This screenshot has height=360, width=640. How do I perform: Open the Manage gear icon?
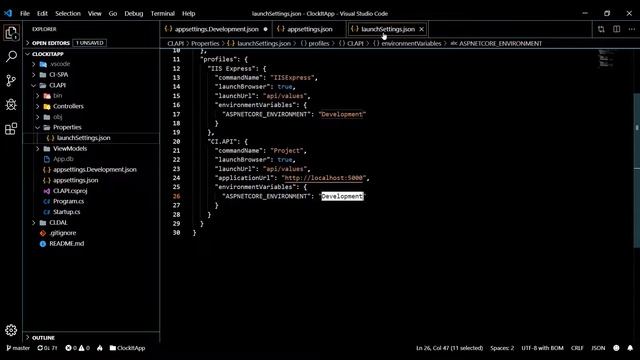click(x=11, y=330)
